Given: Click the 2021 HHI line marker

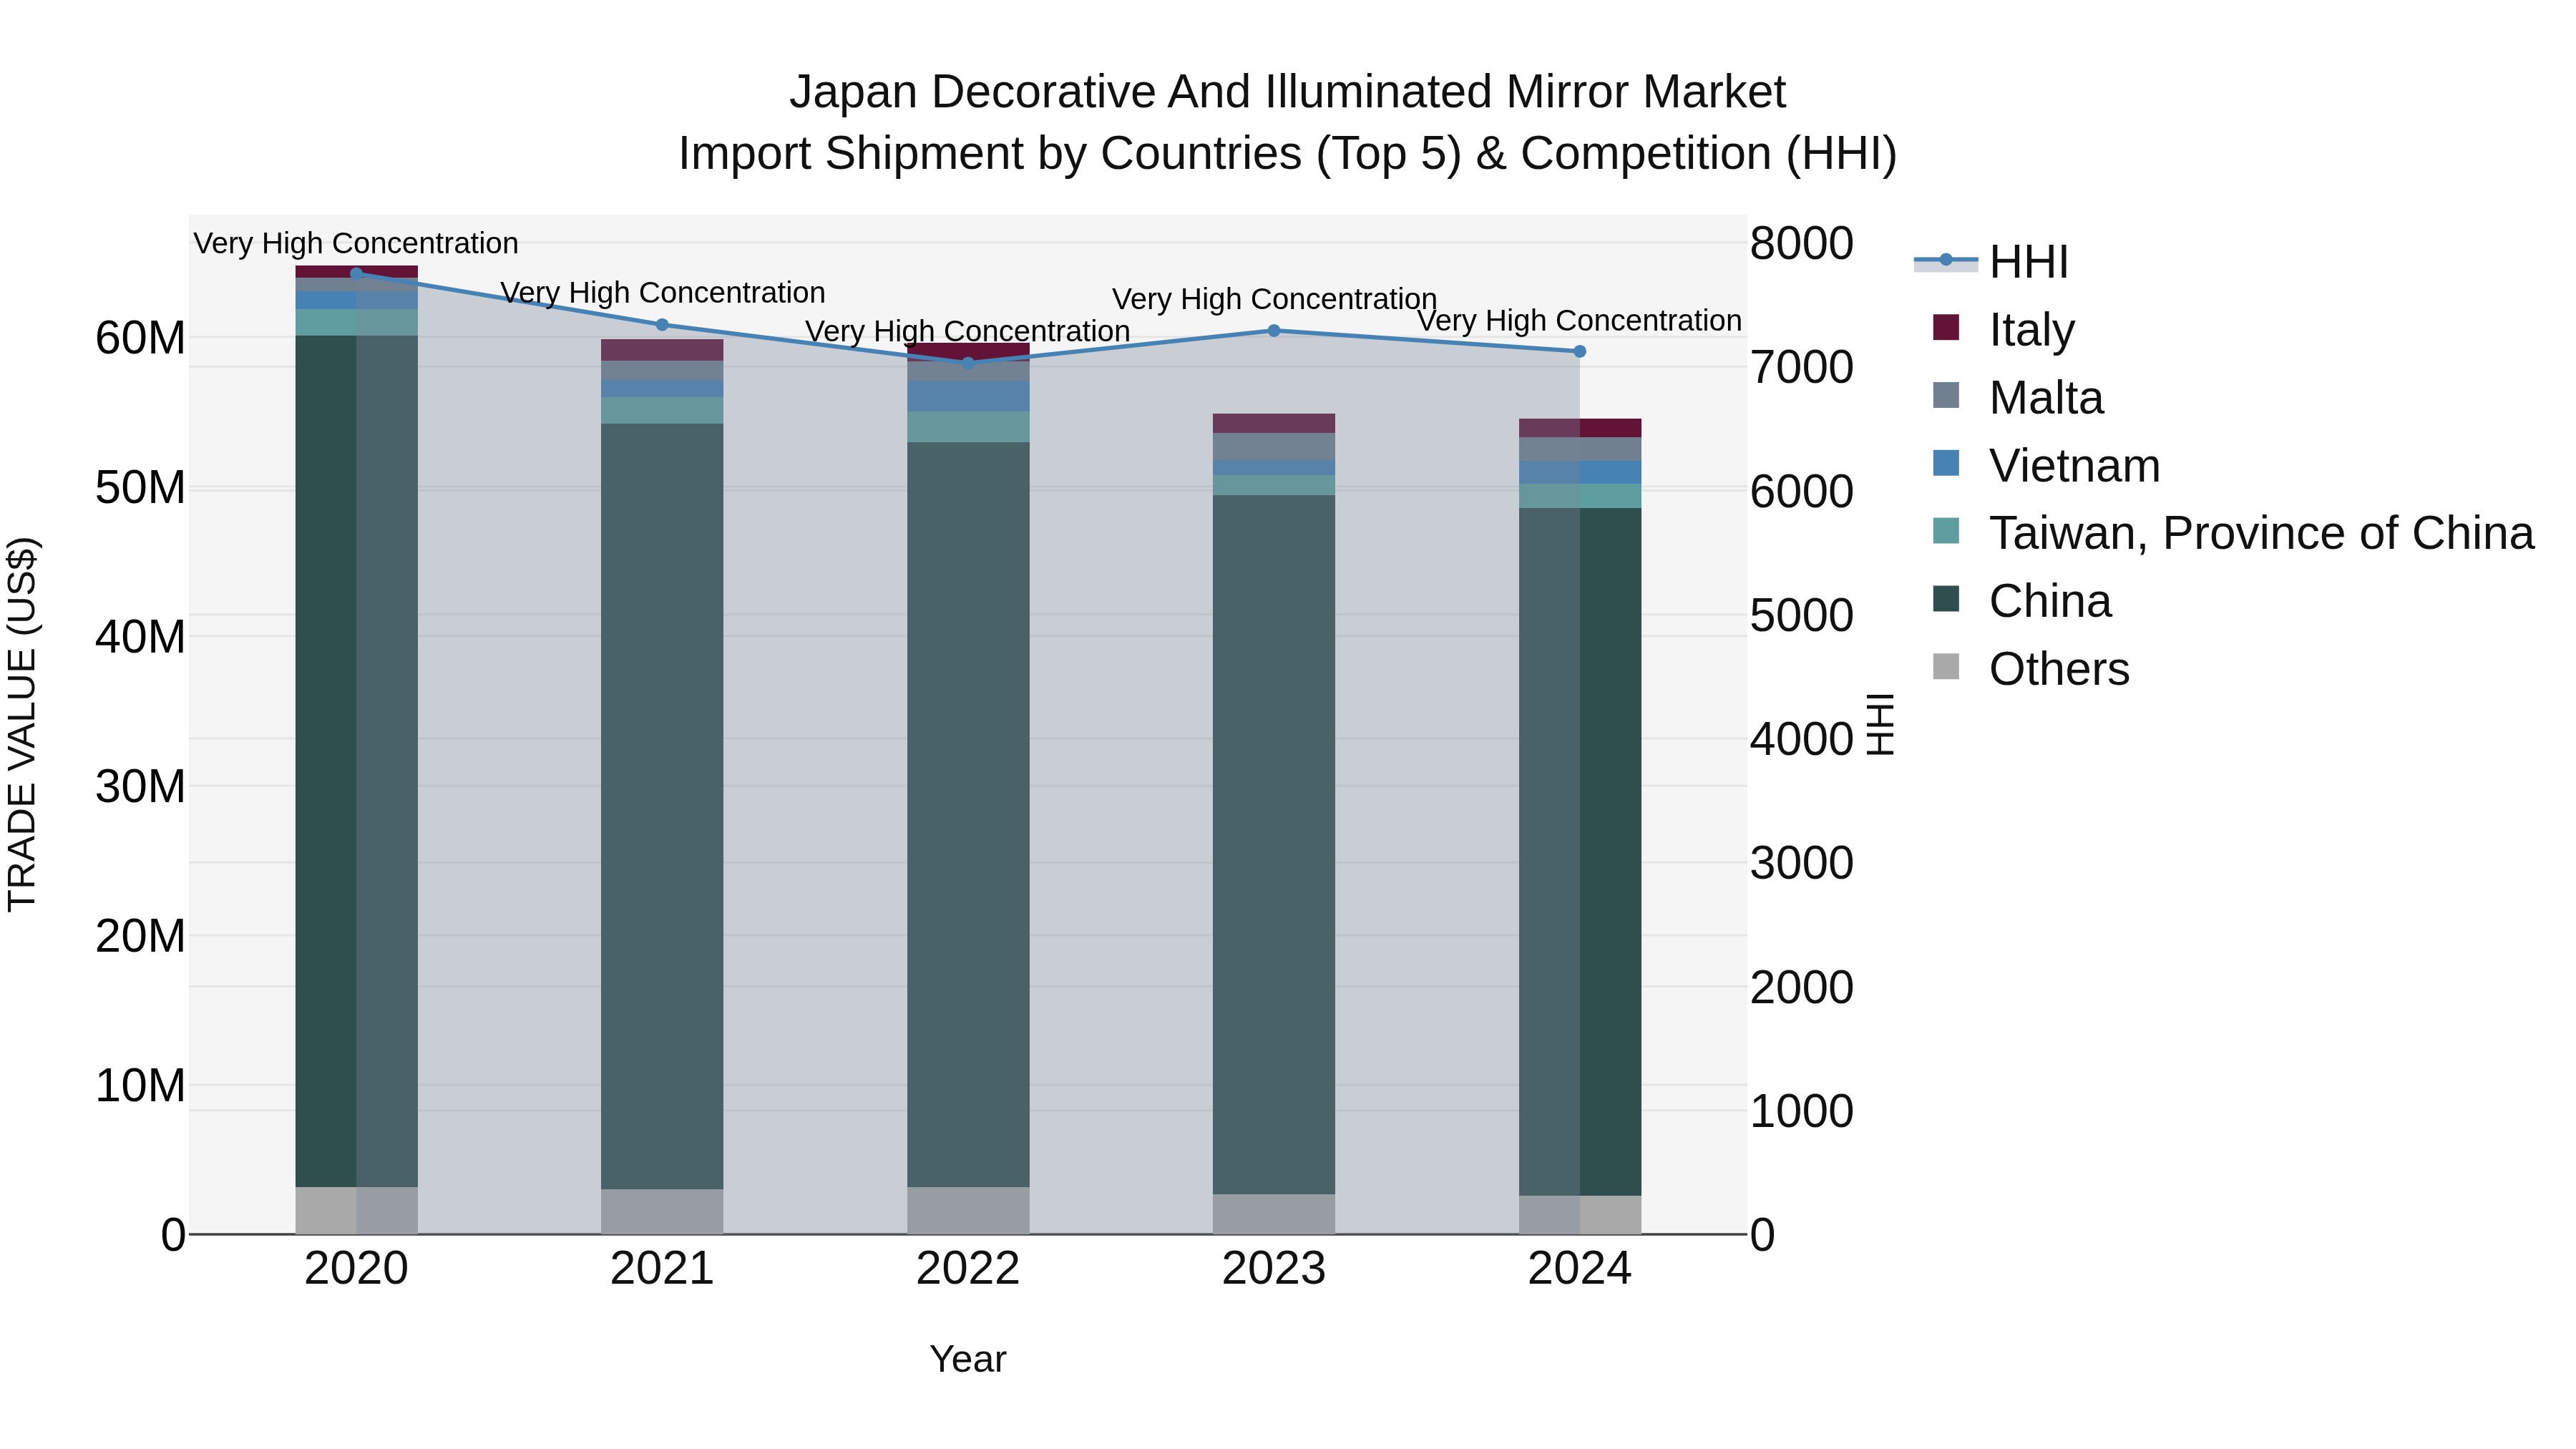Looking at the screenshot, I should [x=662, y=325].
